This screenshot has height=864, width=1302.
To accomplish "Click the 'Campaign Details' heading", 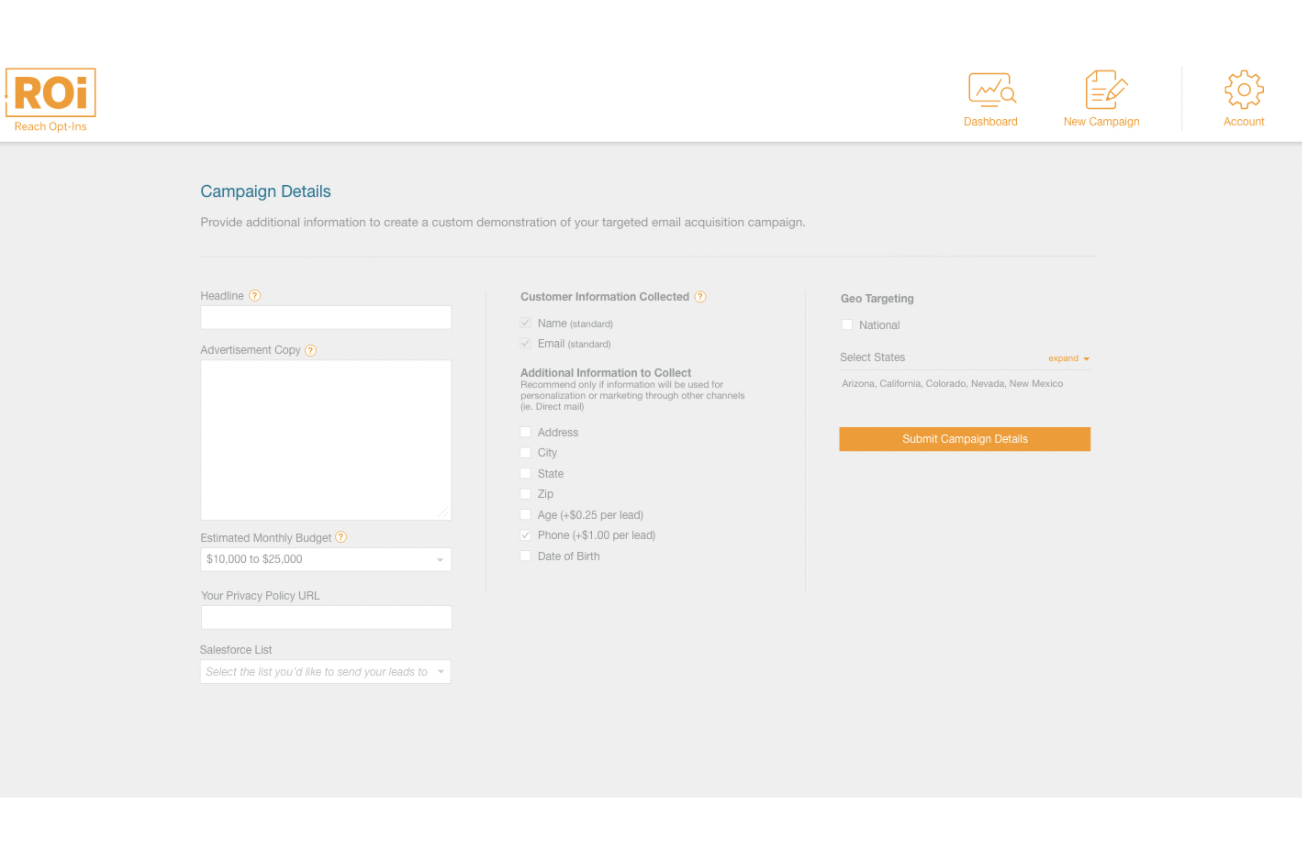I will point(266,192).
